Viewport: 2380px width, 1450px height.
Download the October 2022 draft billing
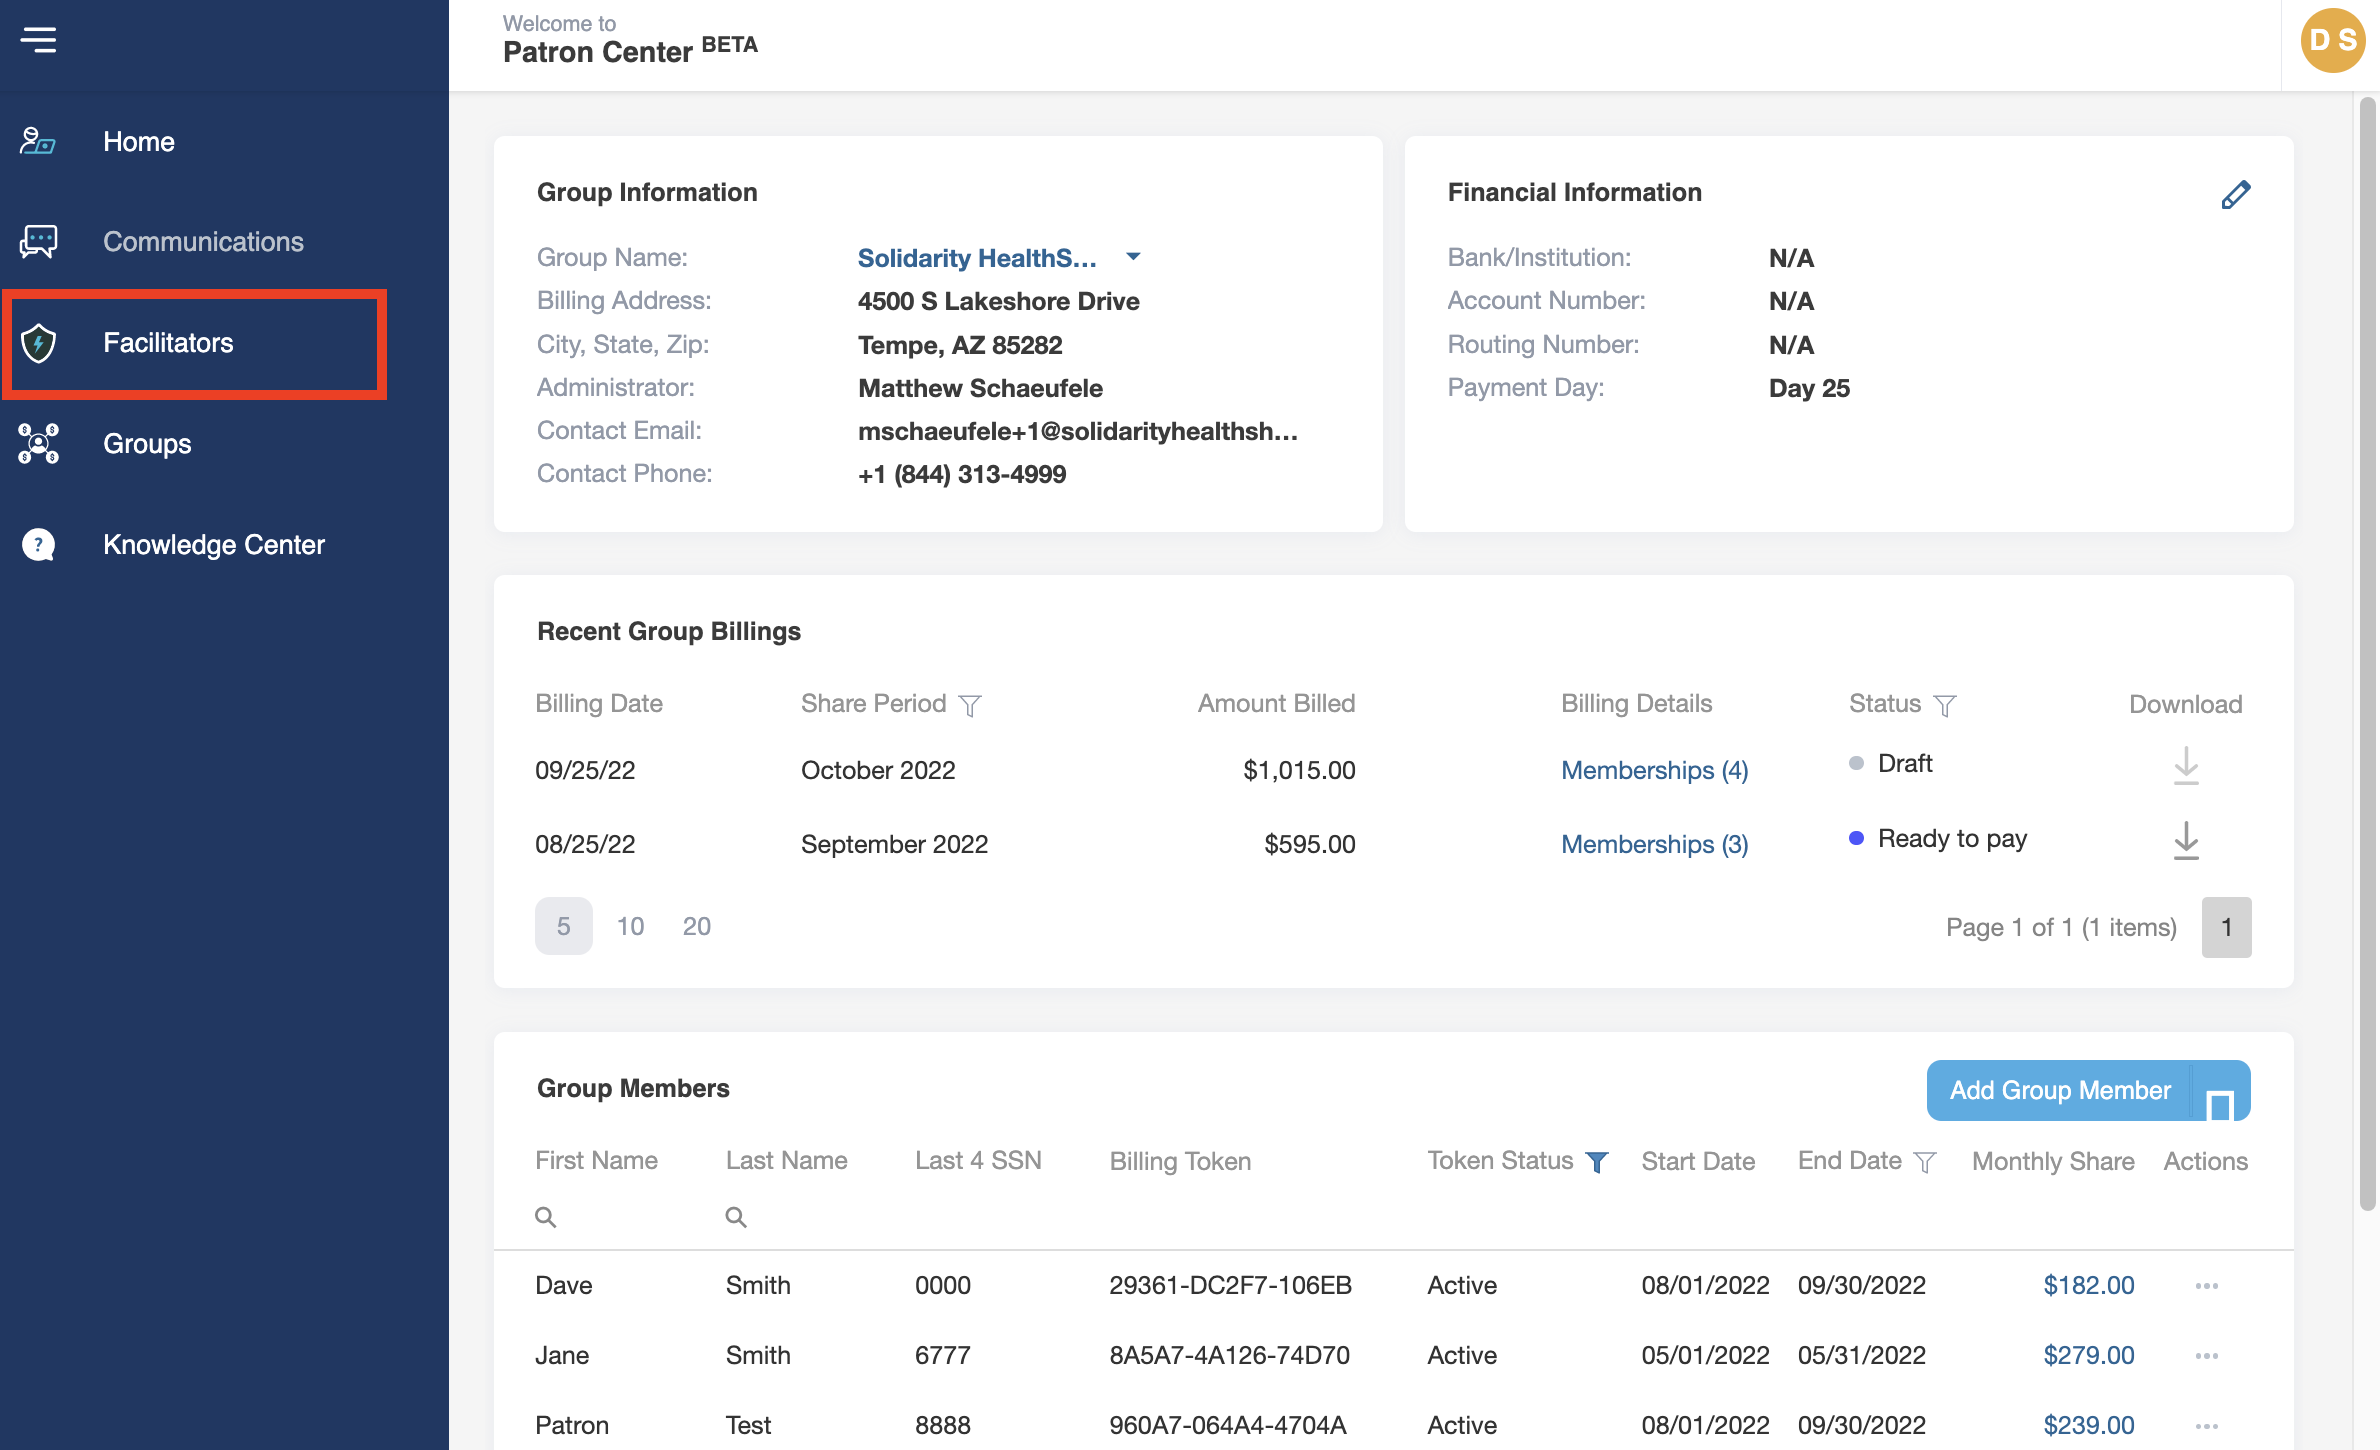(x=2186, y=767)
